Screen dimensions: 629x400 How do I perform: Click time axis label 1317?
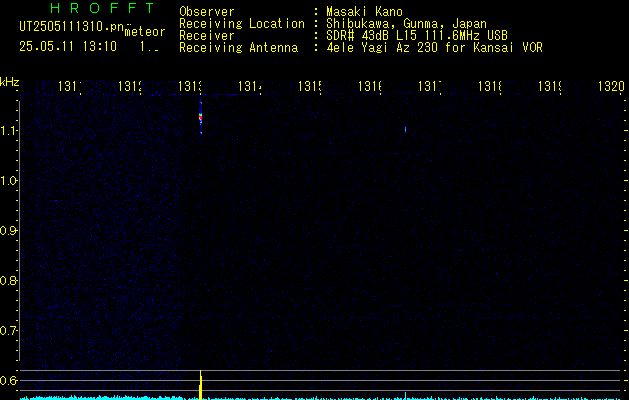pyautogui.click(x=430, y=86)
